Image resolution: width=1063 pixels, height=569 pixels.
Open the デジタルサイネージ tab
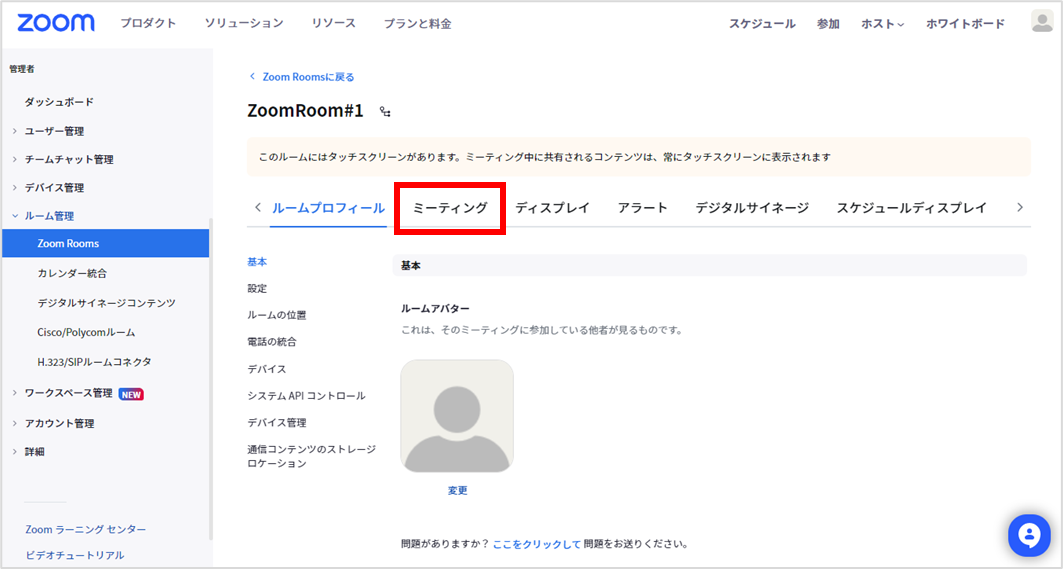pos(752,208)
